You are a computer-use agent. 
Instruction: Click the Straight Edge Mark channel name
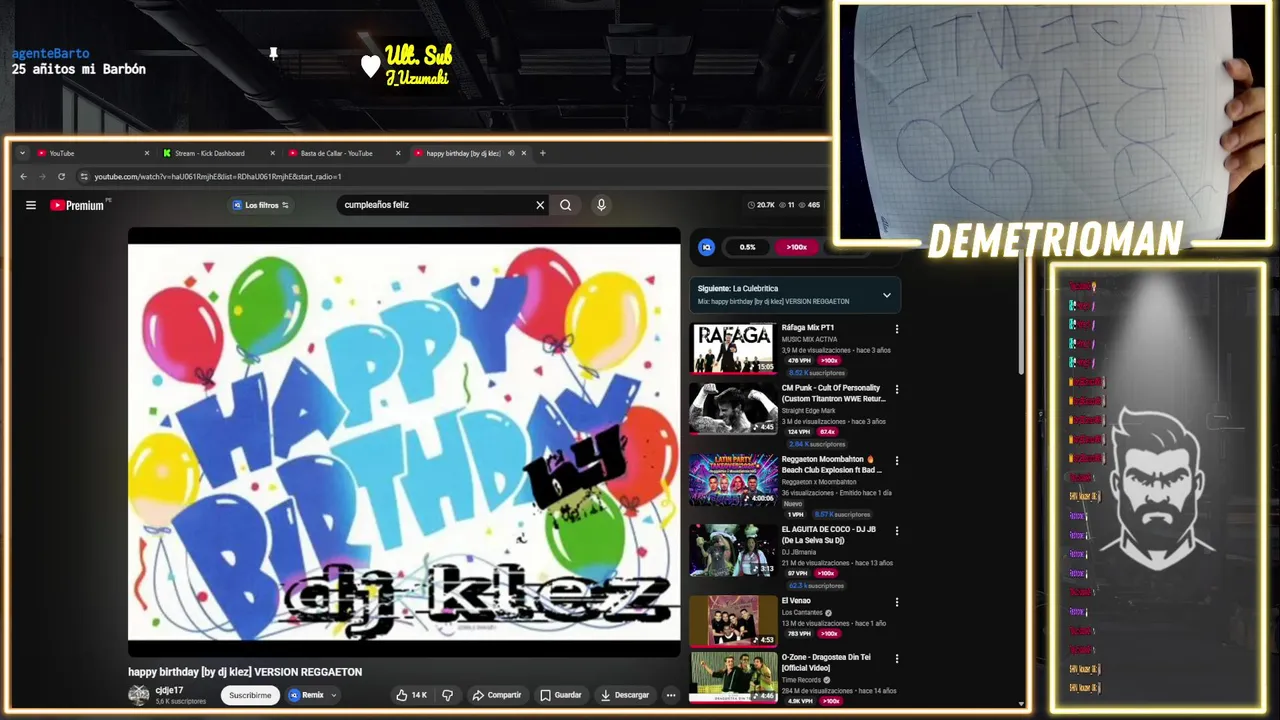tap(809, 411)
